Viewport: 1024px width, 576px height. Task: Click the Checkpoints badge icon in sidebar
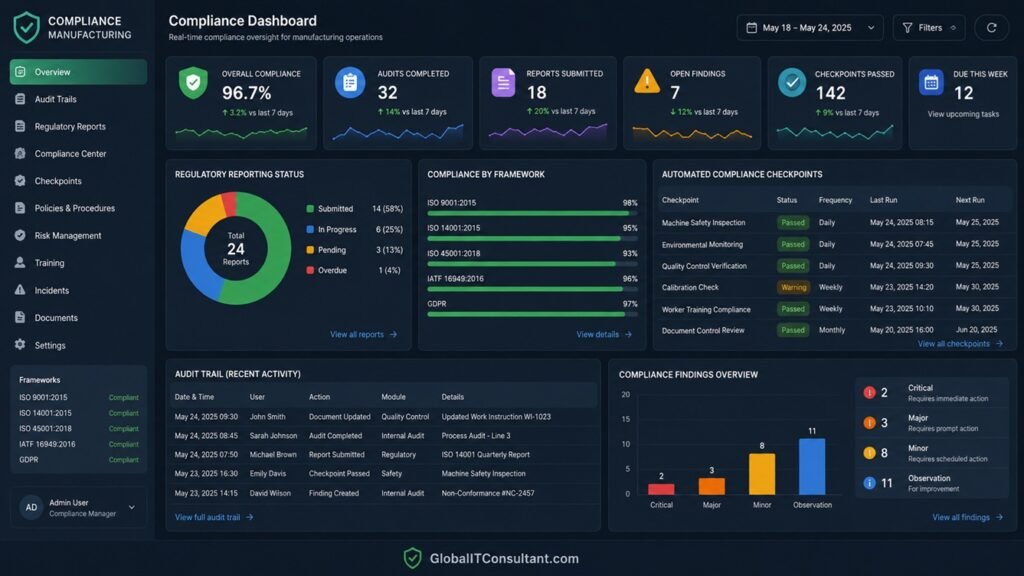pos(20,181)
